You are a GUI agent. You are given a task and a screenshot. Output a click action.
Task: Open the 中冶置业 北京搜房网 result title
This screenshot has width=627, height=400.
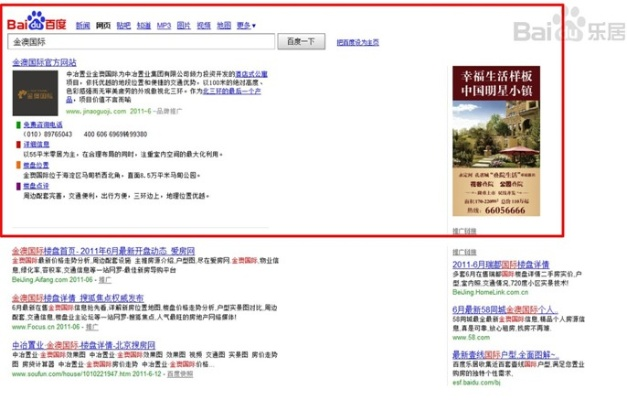[84, 345]
